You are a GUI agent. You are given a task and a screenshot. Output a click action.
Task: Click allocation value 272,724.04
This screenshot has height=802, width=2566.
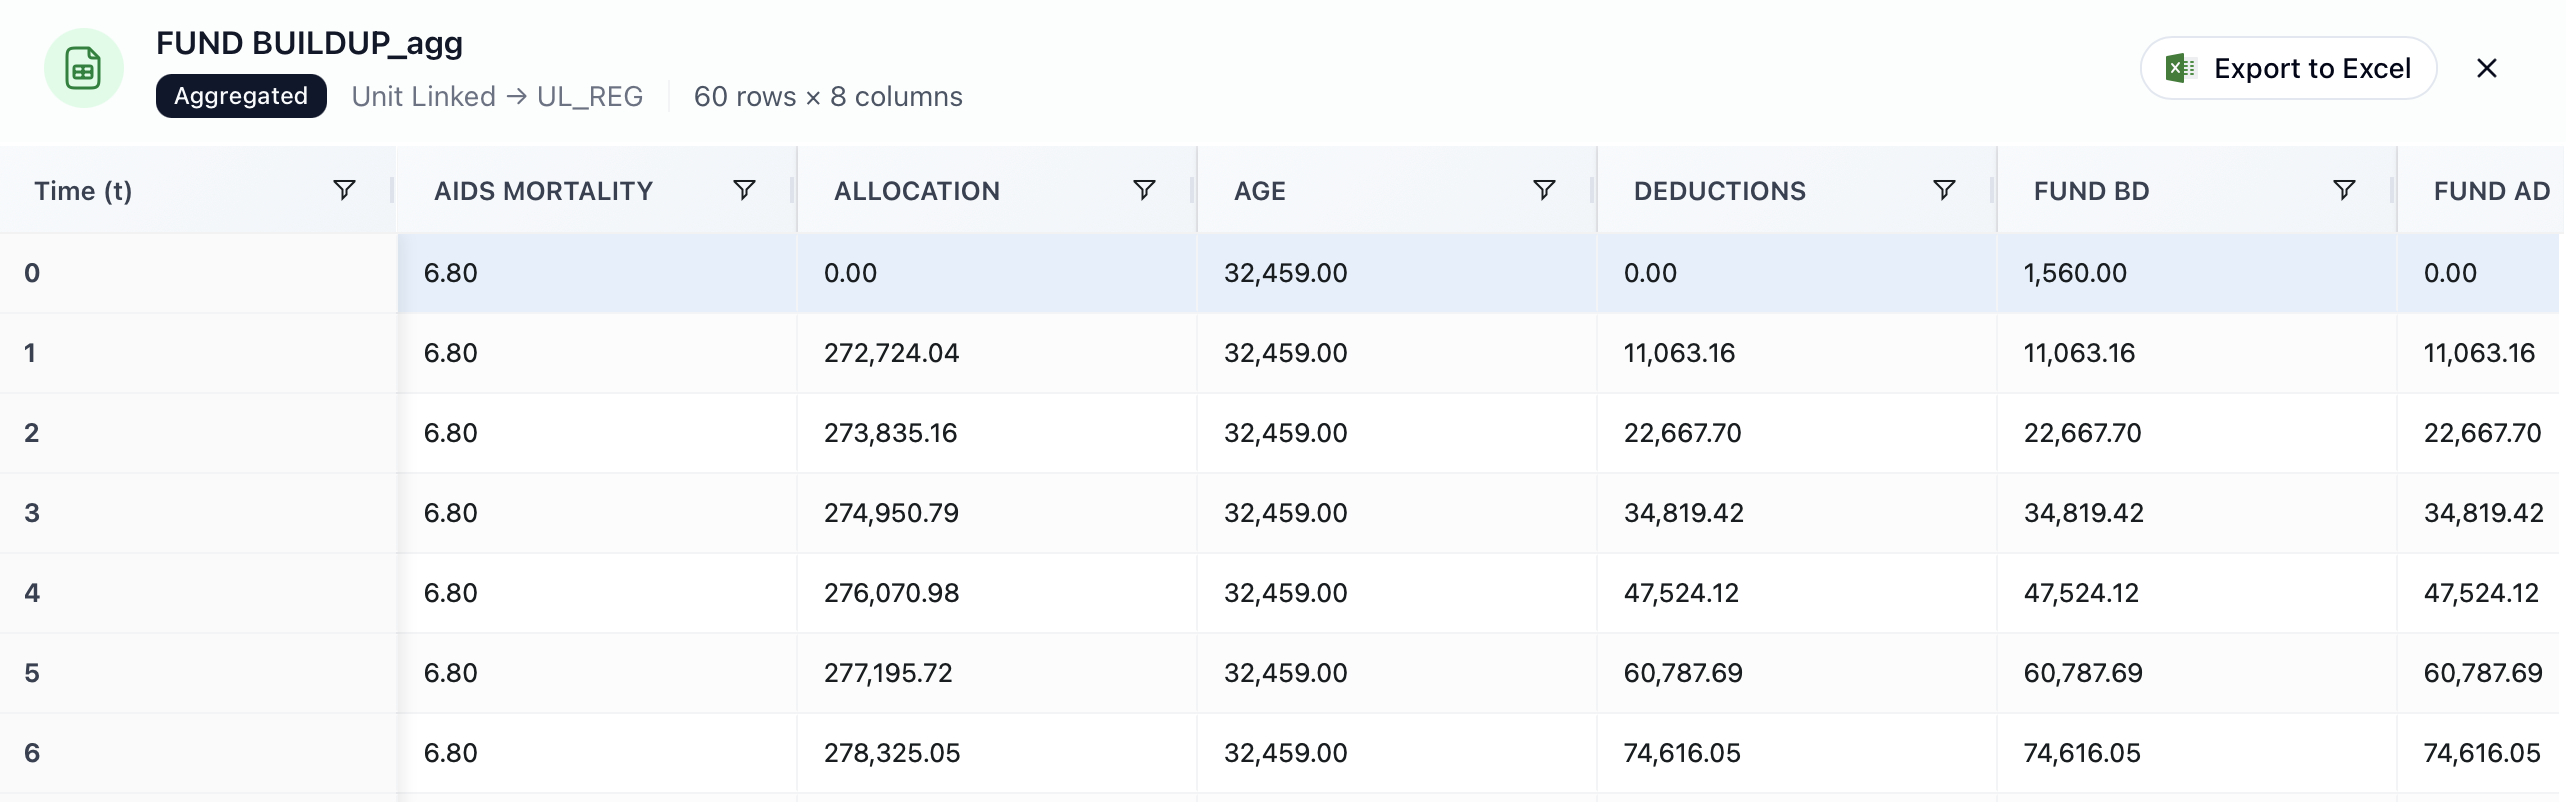(891, 353)
